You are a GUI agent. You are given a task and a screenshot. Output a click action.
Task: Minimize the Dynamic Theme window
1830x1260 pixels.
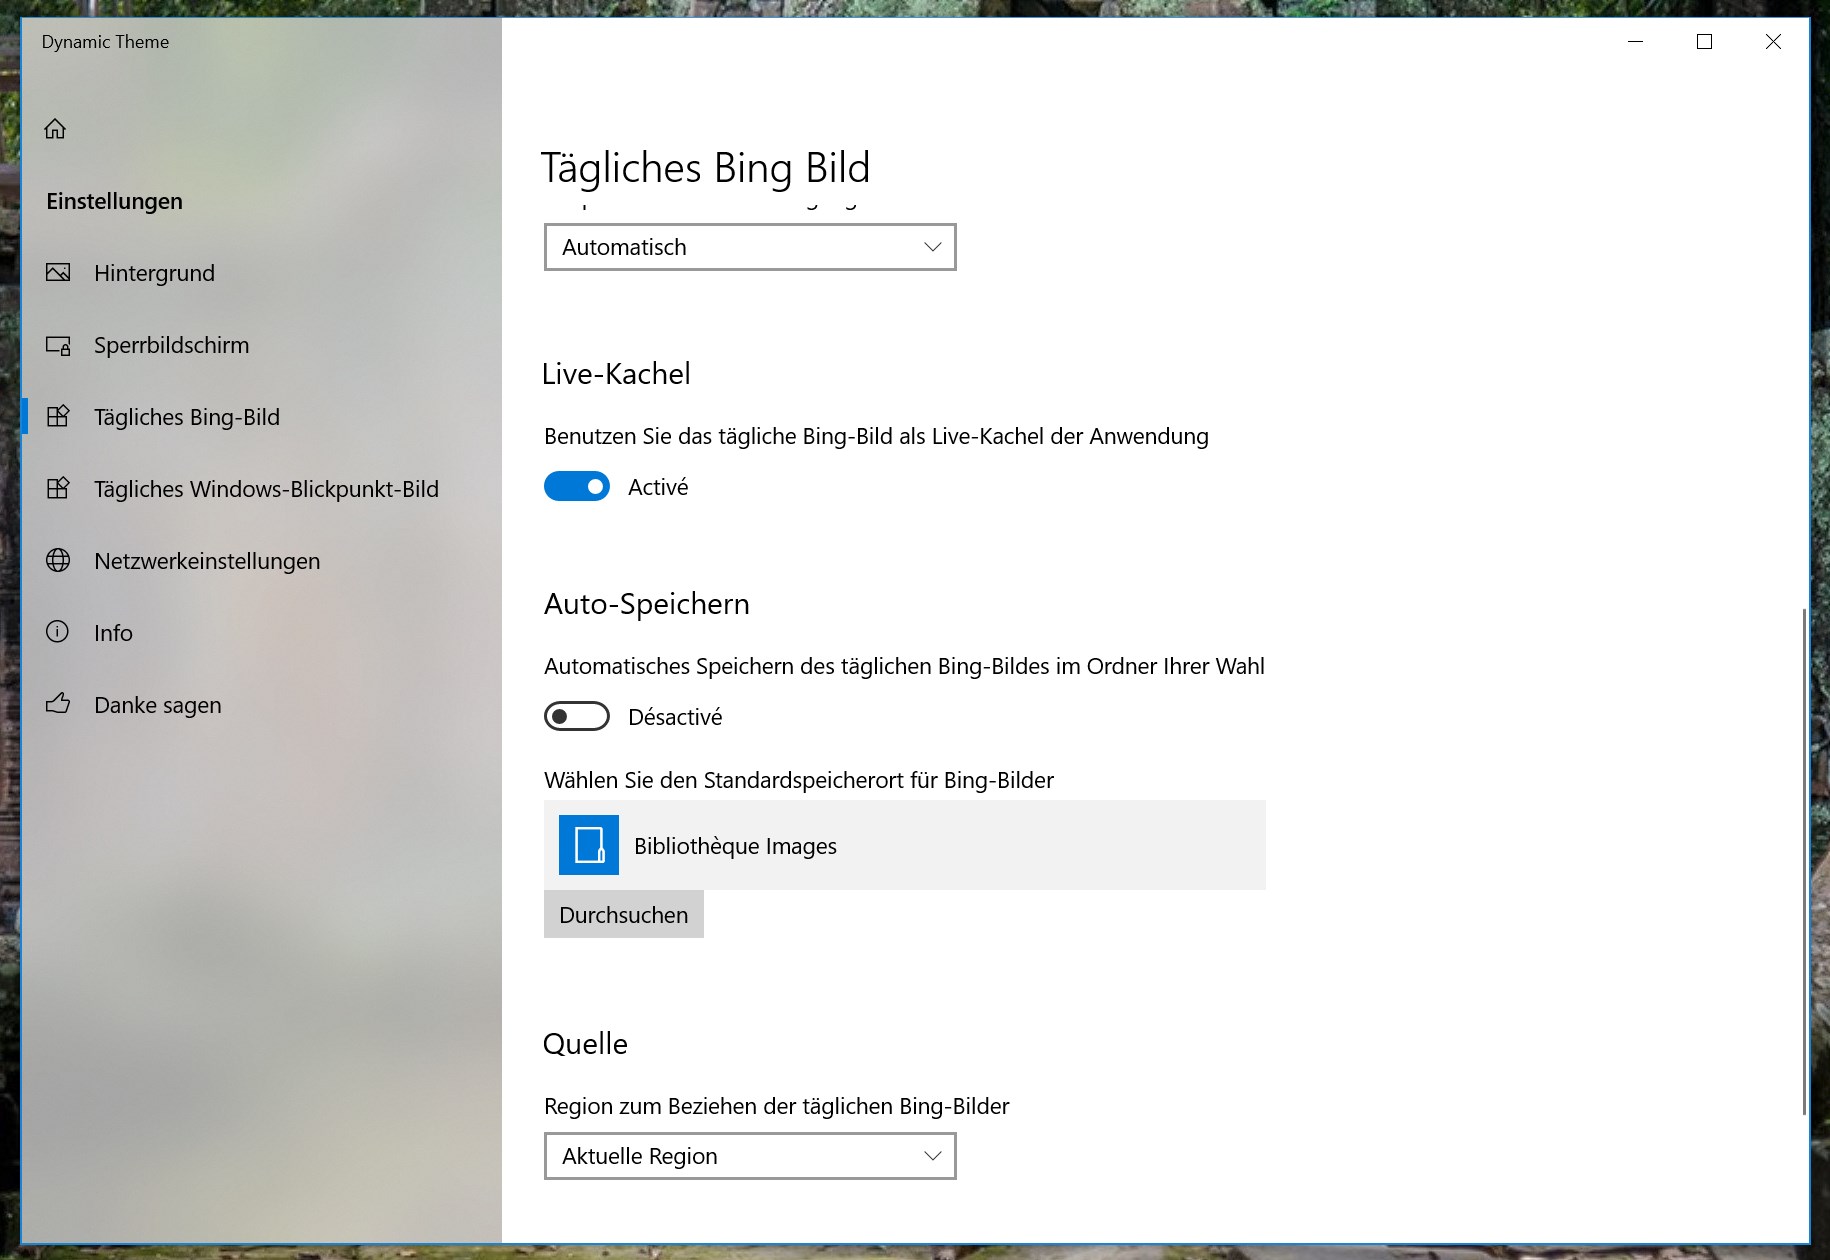coord(1636,42)
